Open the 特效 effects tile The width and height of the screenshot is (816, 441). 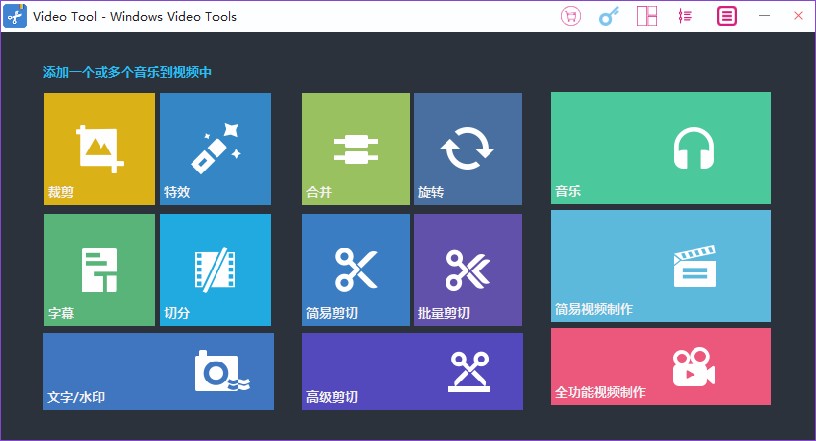(x=215, y=149)
